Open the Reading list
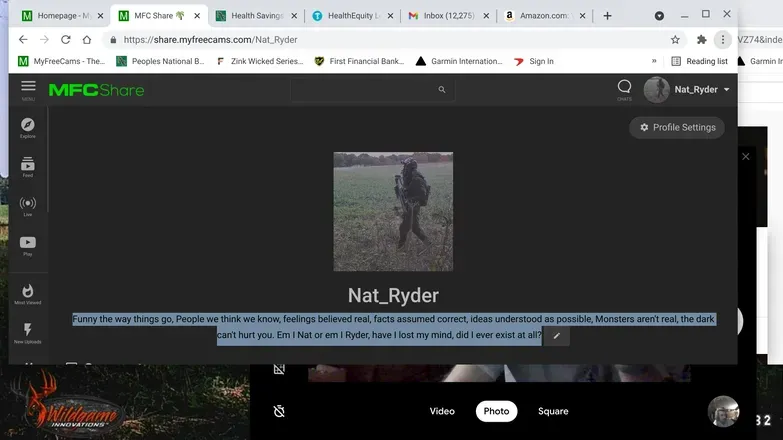The width and height of the screenshot is (783, 440). [x=700, y=61]
